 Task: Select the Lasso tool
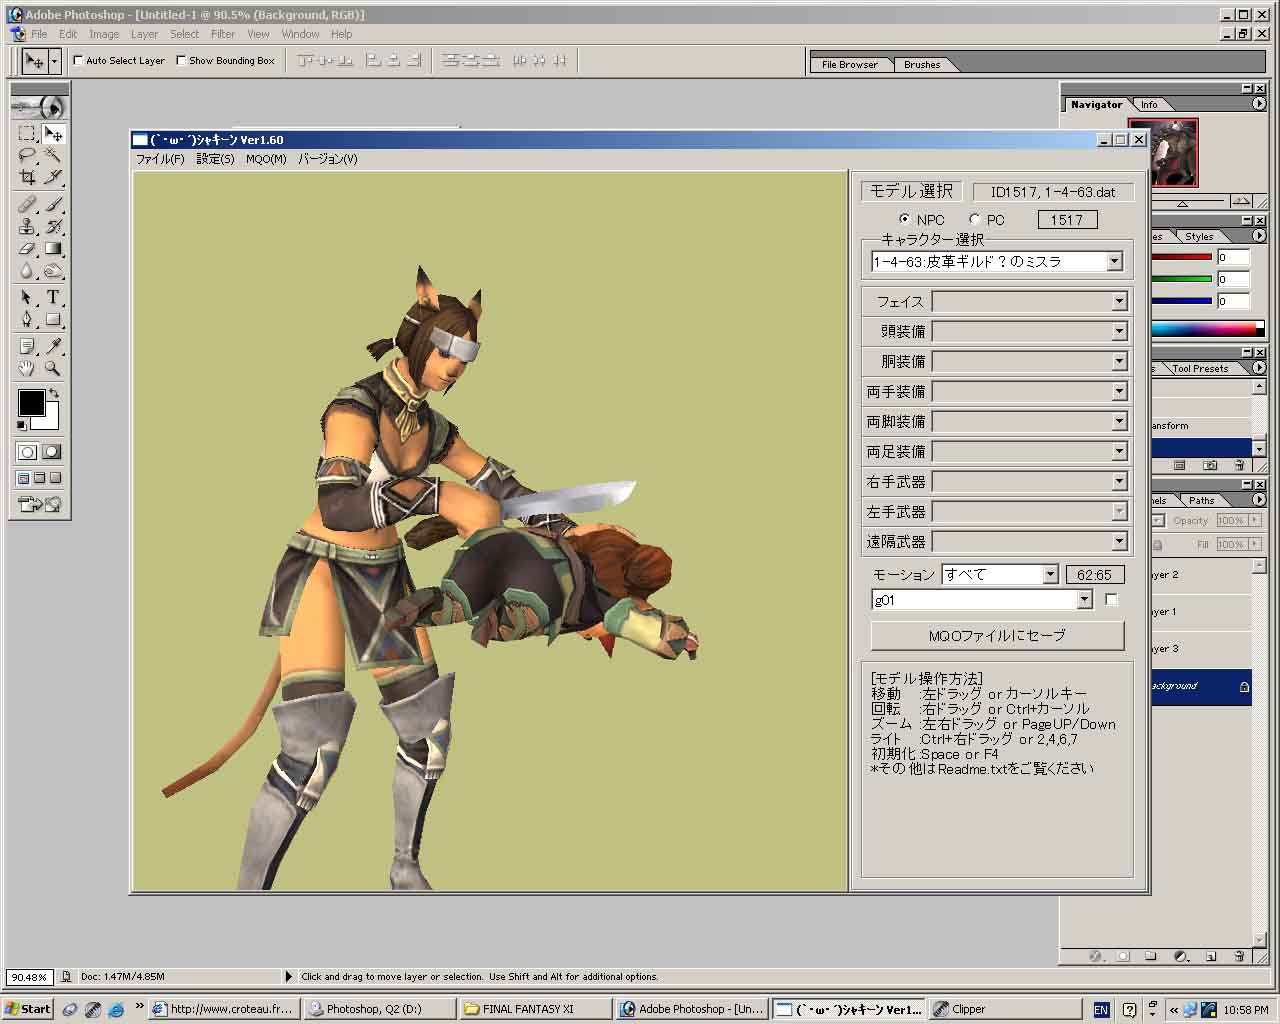pyautogui.click(x=27, y=156)
